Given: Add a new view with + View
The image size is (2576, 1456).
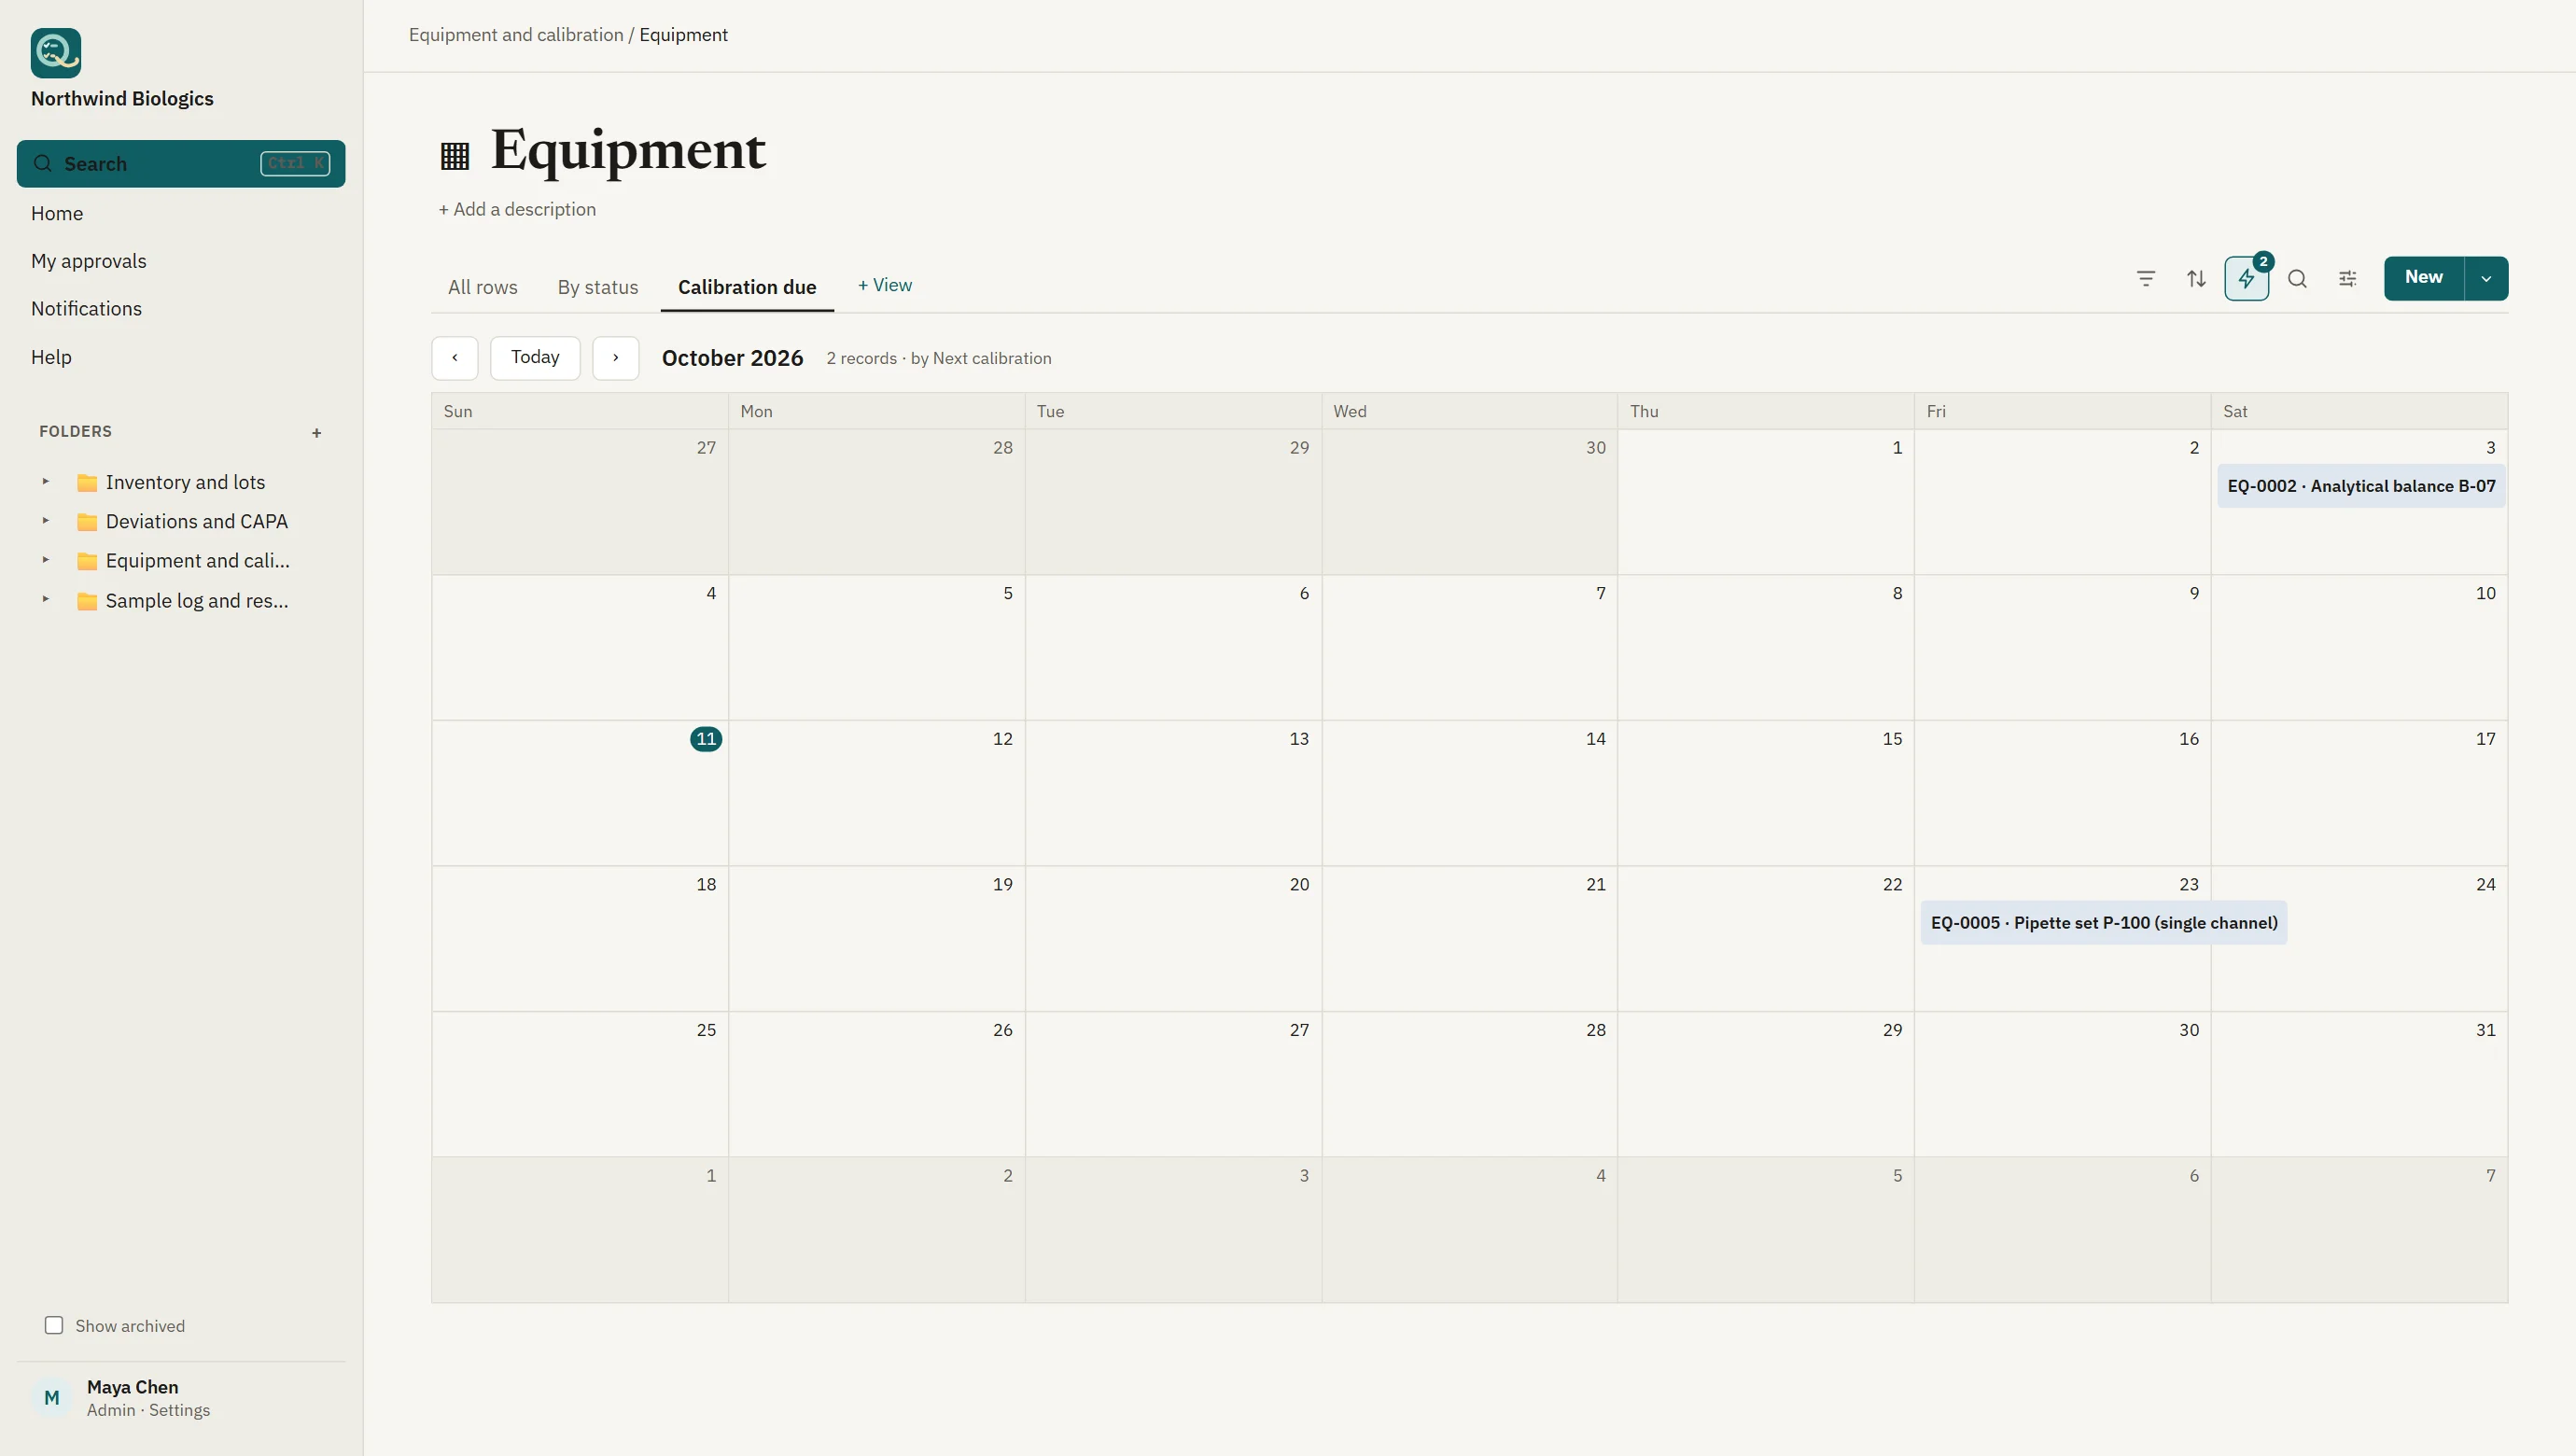Looking at the screenshot, I should click(885, 285).
